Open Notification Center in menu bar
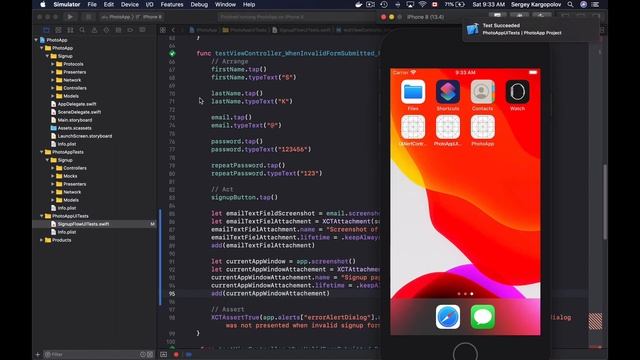640x360 pixels. click(596, 4)
